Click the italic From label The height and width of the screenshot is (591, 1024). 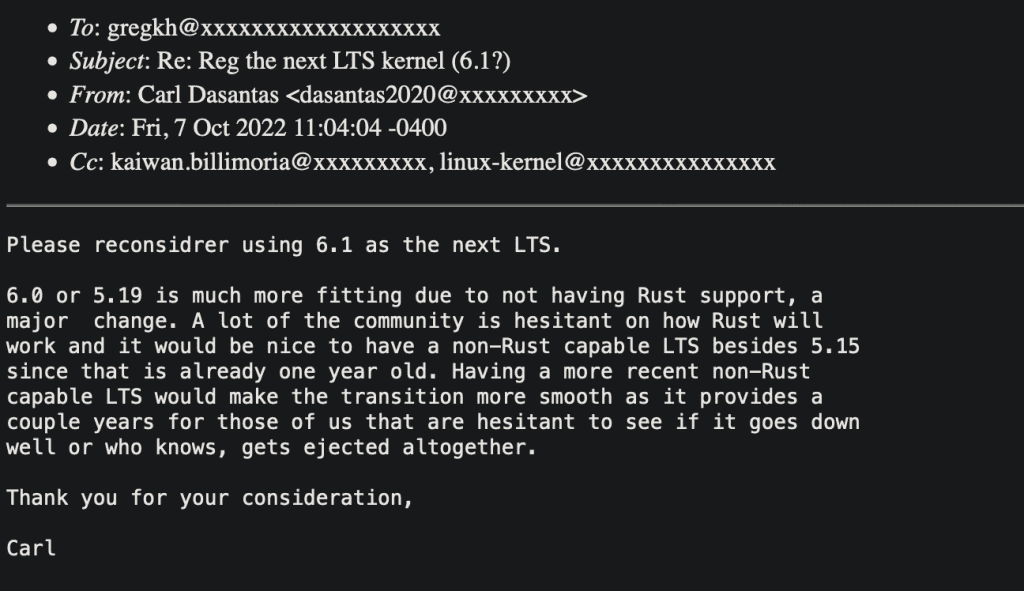(x=97, y=95)
